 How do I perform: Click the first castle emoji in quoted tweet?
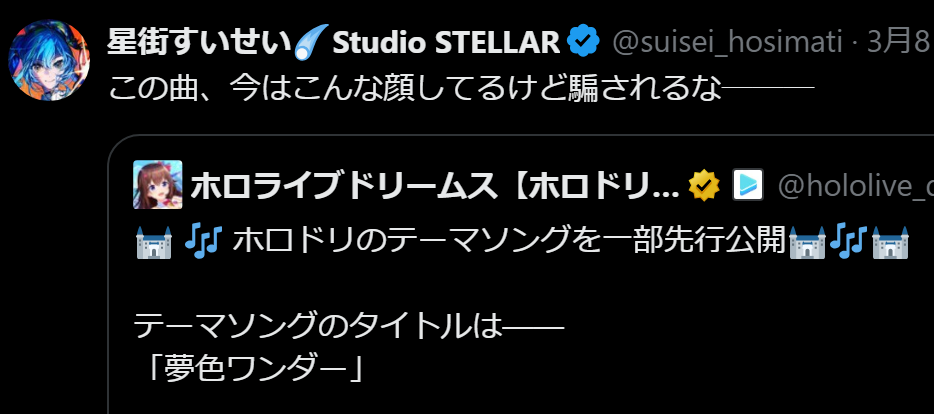[154, 241]
